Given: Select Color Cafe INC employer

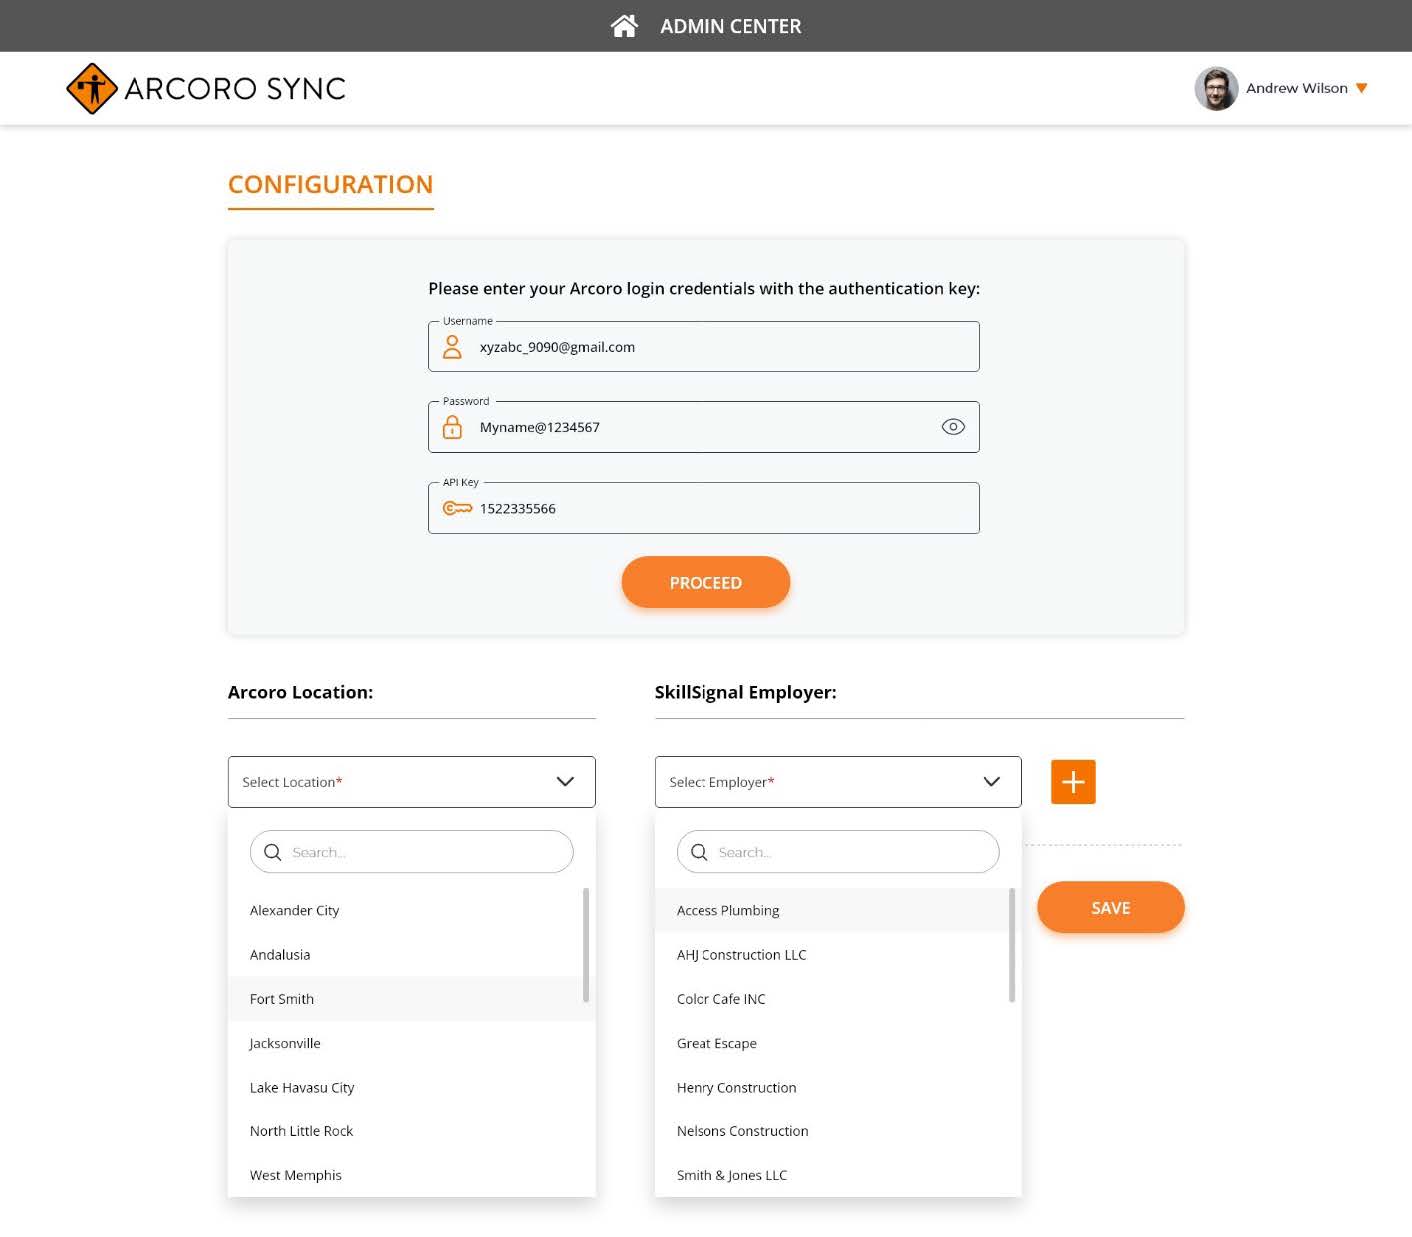Looking at the screenshot, I should point(832,999).
